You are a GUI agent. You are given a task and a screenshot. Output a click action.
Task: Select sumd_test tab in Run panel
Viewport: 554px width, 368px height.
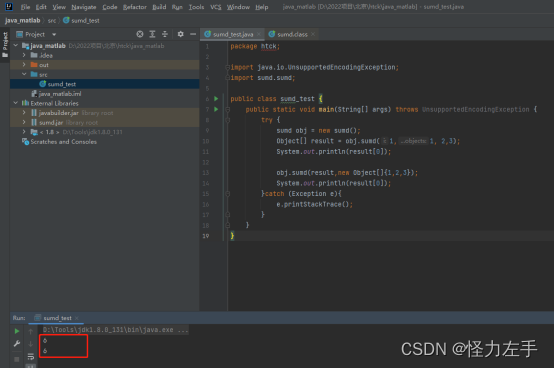point(57,318)
